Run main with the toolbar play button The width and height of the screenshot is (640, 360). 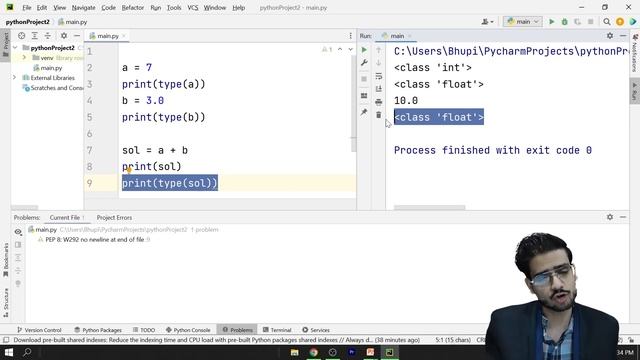pyautogui.click(x=551, y=22)
